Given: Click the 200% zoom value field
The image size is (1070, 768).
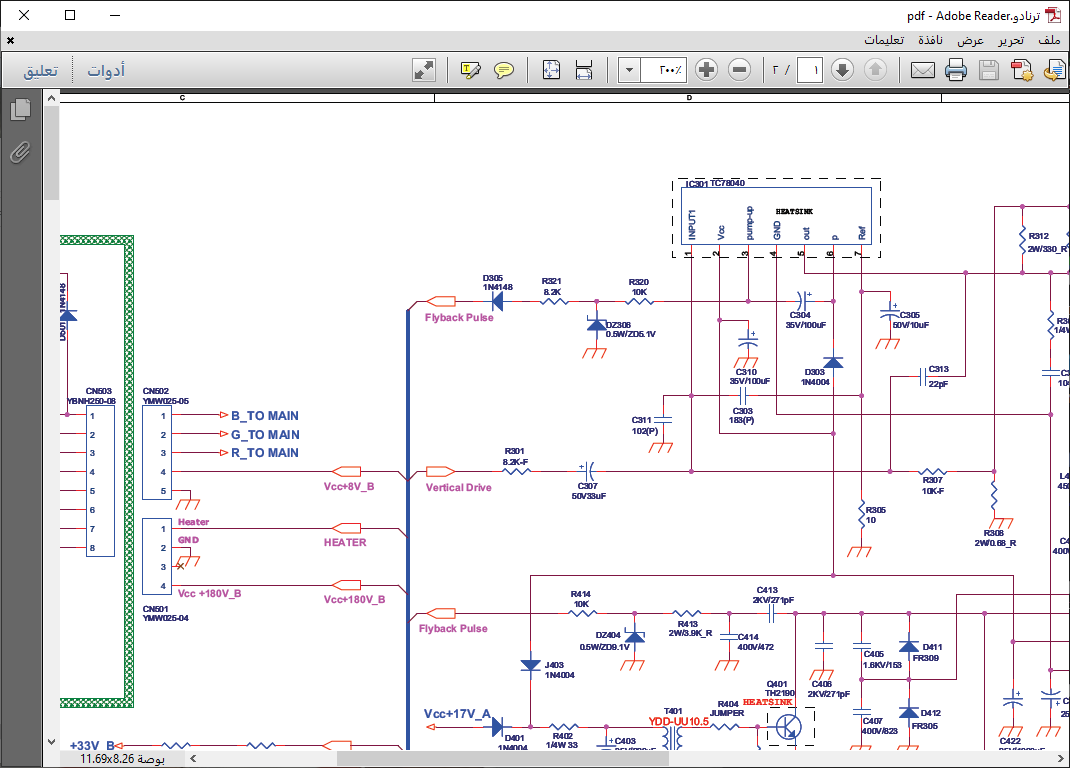Looking at the screenshot, I should point(663,70).
